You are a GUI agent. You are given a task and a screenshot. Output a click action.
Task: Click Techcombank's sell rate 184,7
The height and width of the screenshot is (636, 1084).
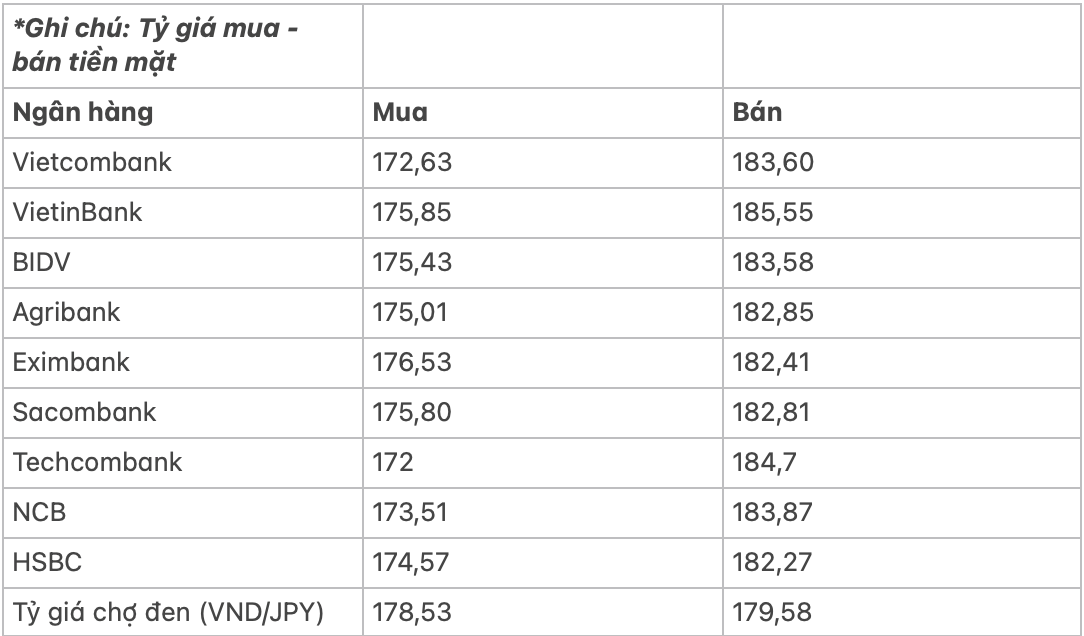point(767,463)
